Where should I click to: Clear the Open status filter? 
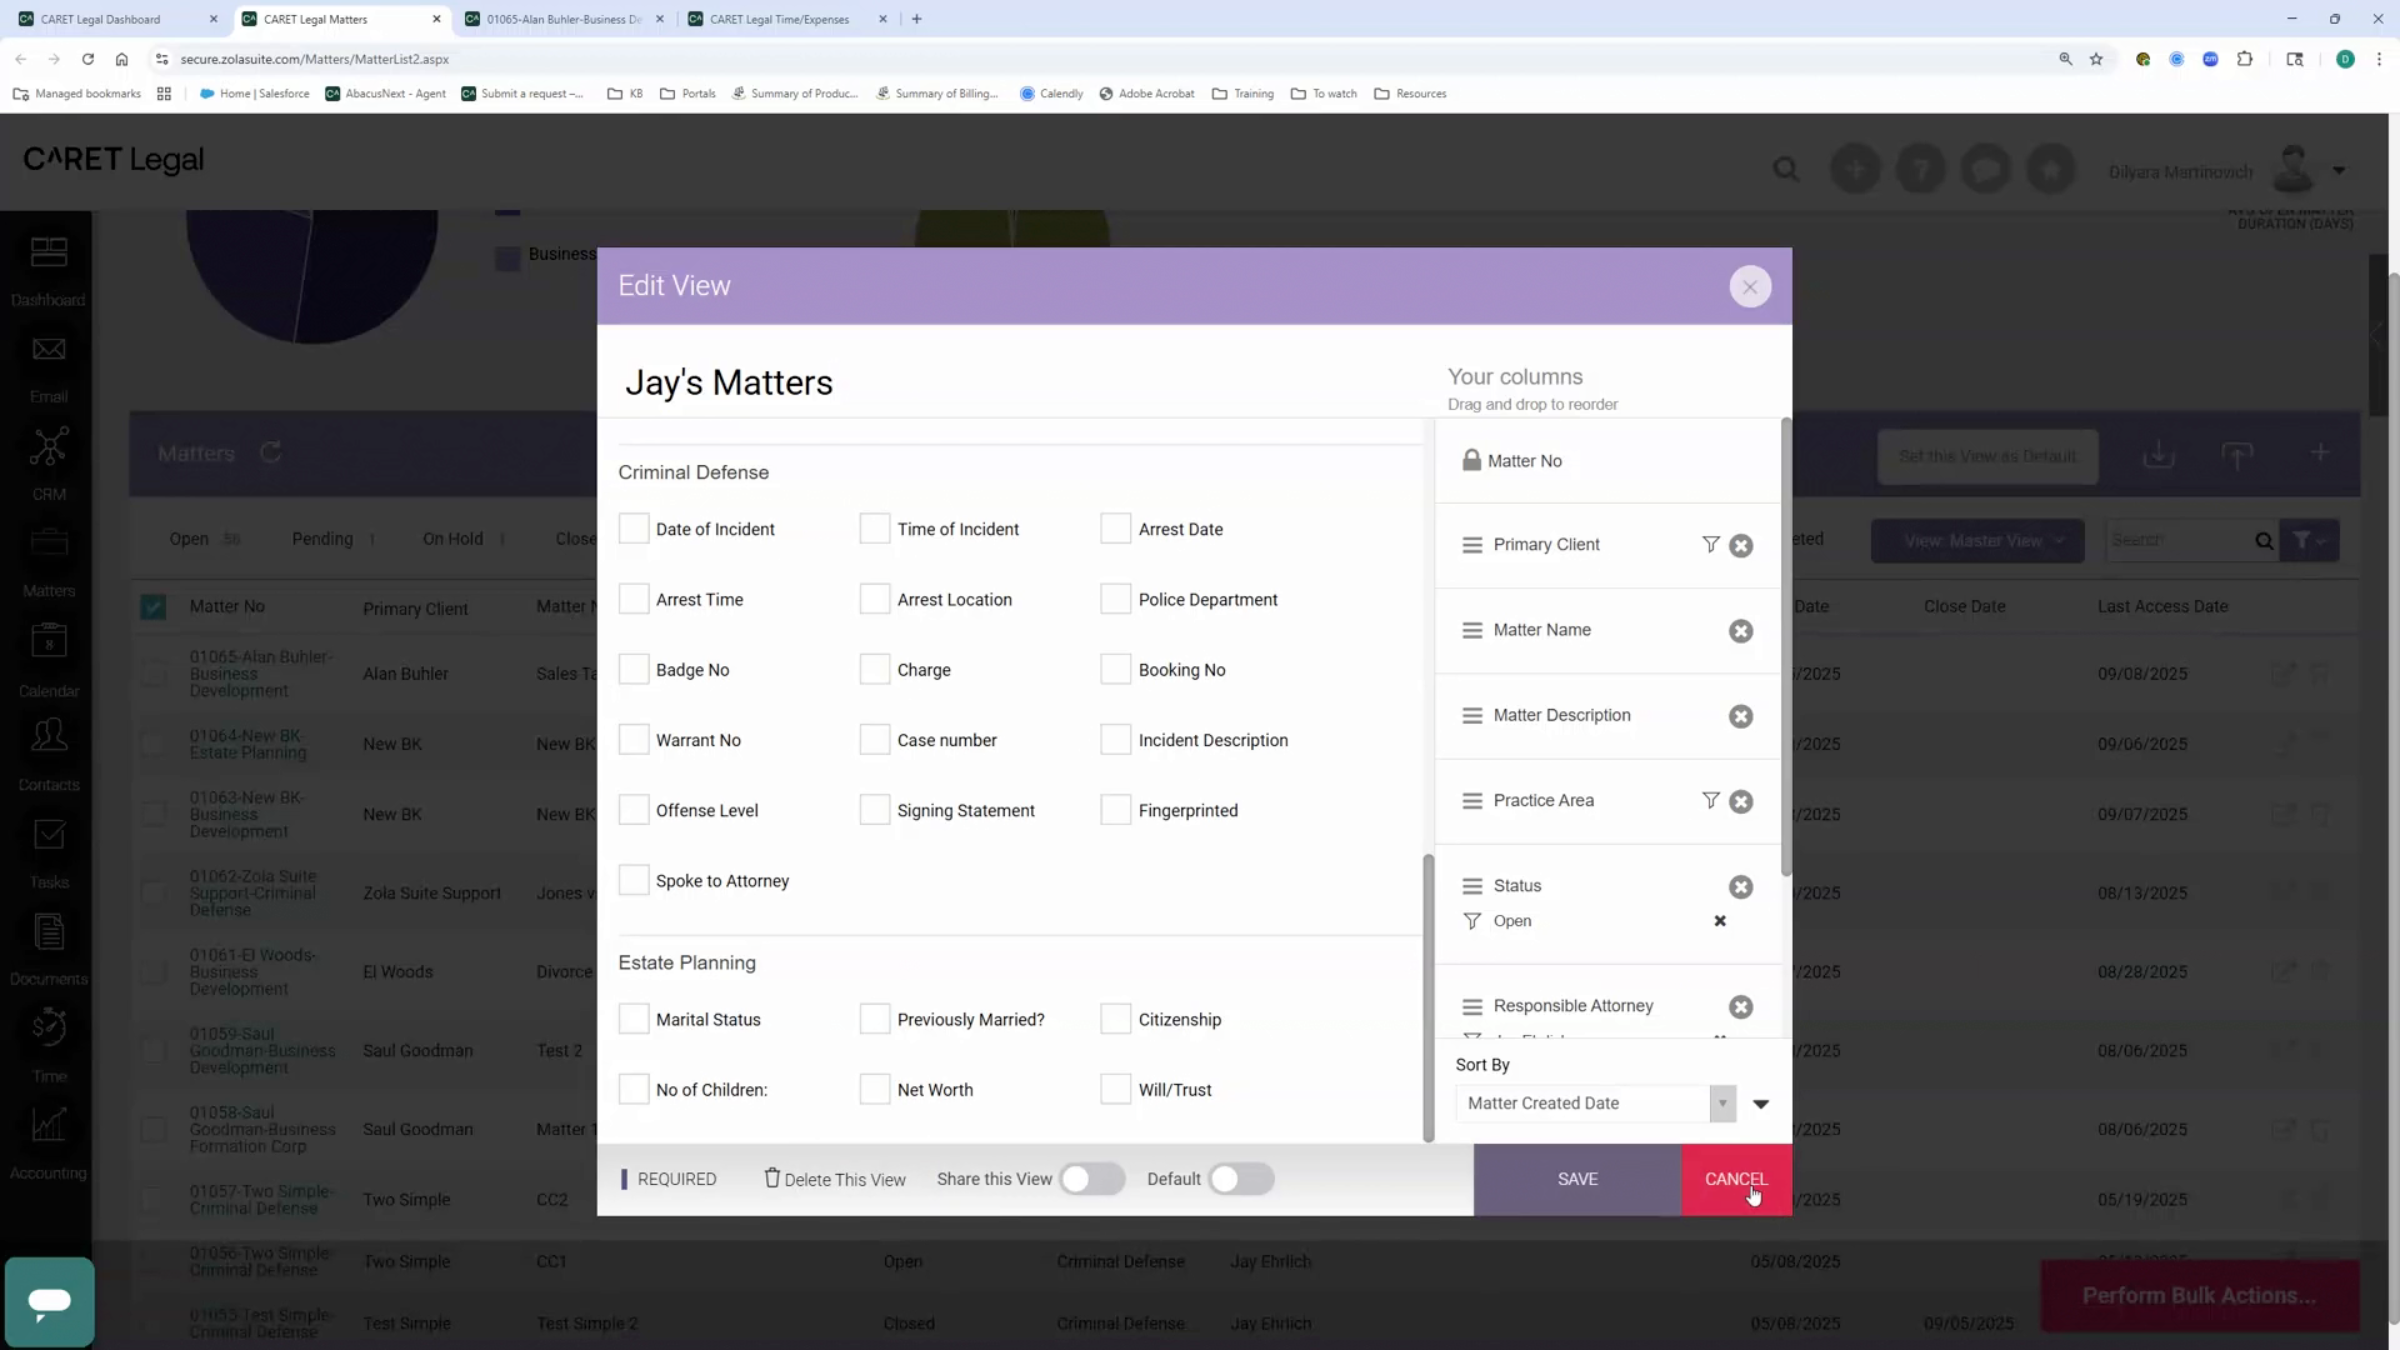(x=1720, y=921)
